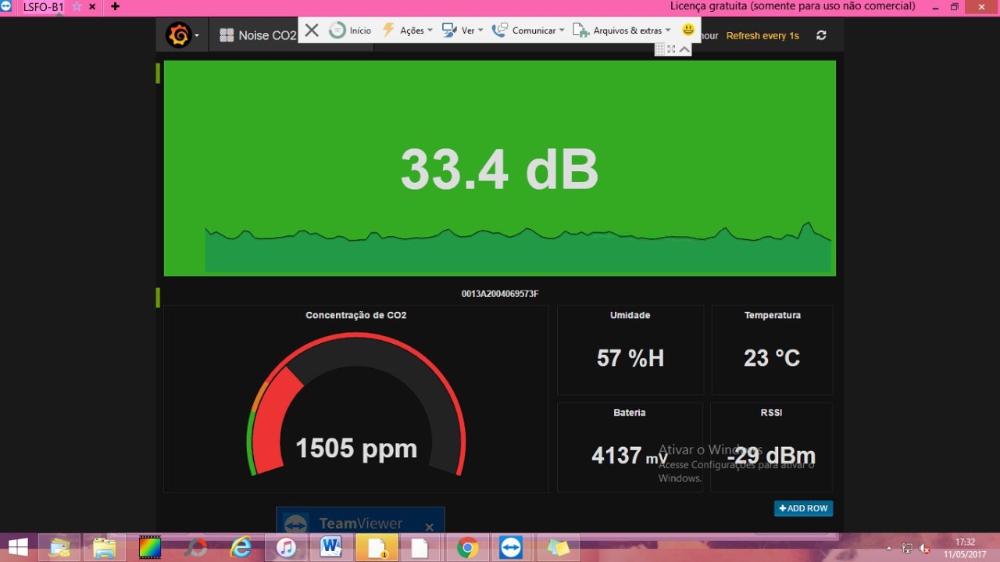Viewport: 1000px width, 562px height.
Task: Add a new tab with plus icon
Action: tap(115, 6)
